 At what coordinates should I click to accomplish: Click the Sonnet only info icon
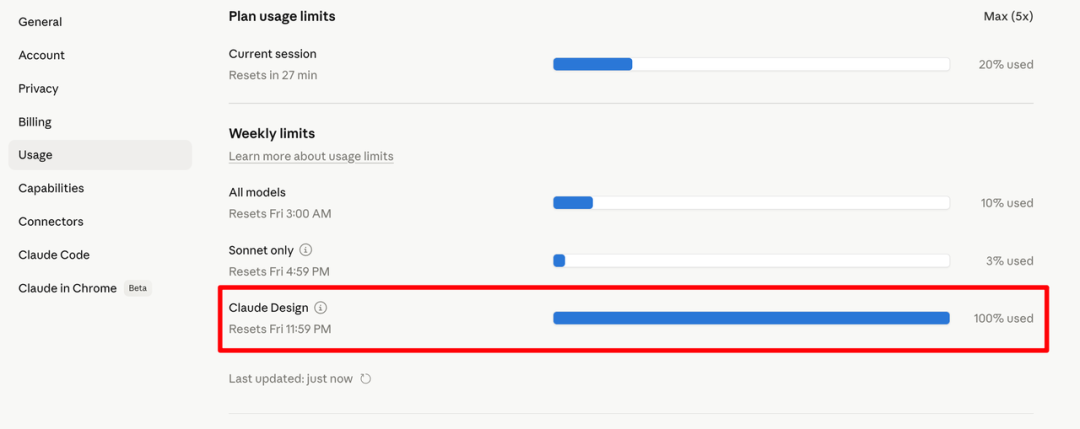[306, 250]
